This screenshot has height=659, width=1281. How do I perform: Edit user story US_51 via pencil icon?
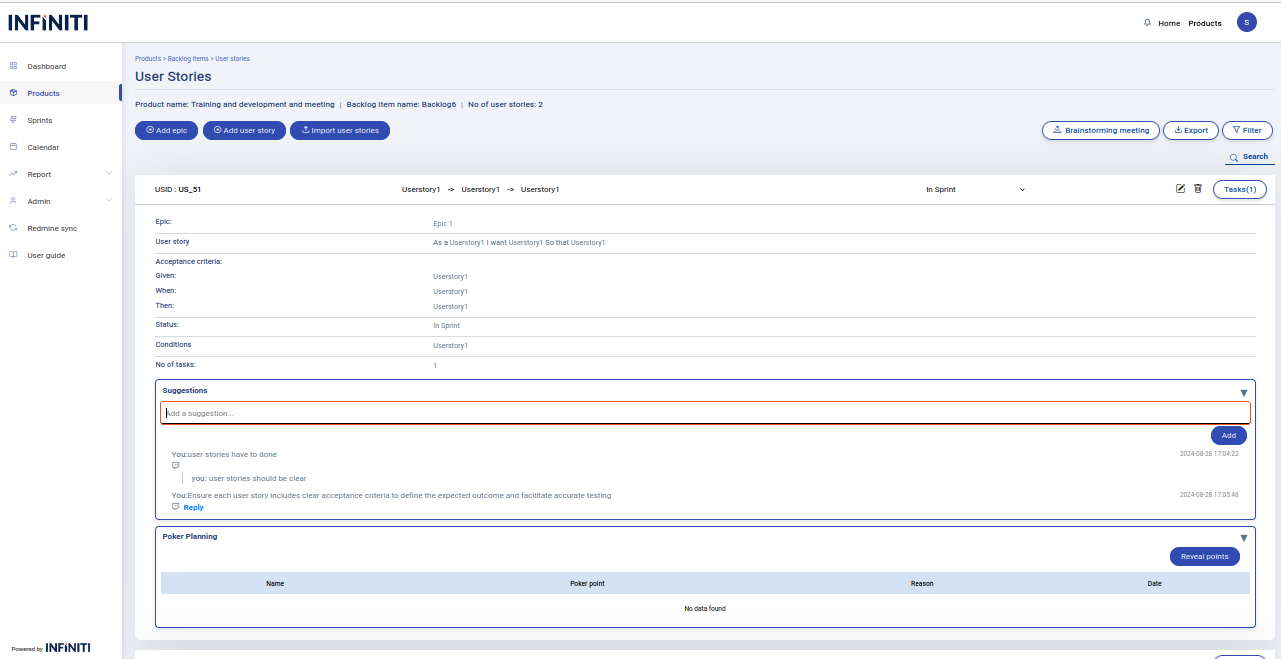[x=1180, y=188]
